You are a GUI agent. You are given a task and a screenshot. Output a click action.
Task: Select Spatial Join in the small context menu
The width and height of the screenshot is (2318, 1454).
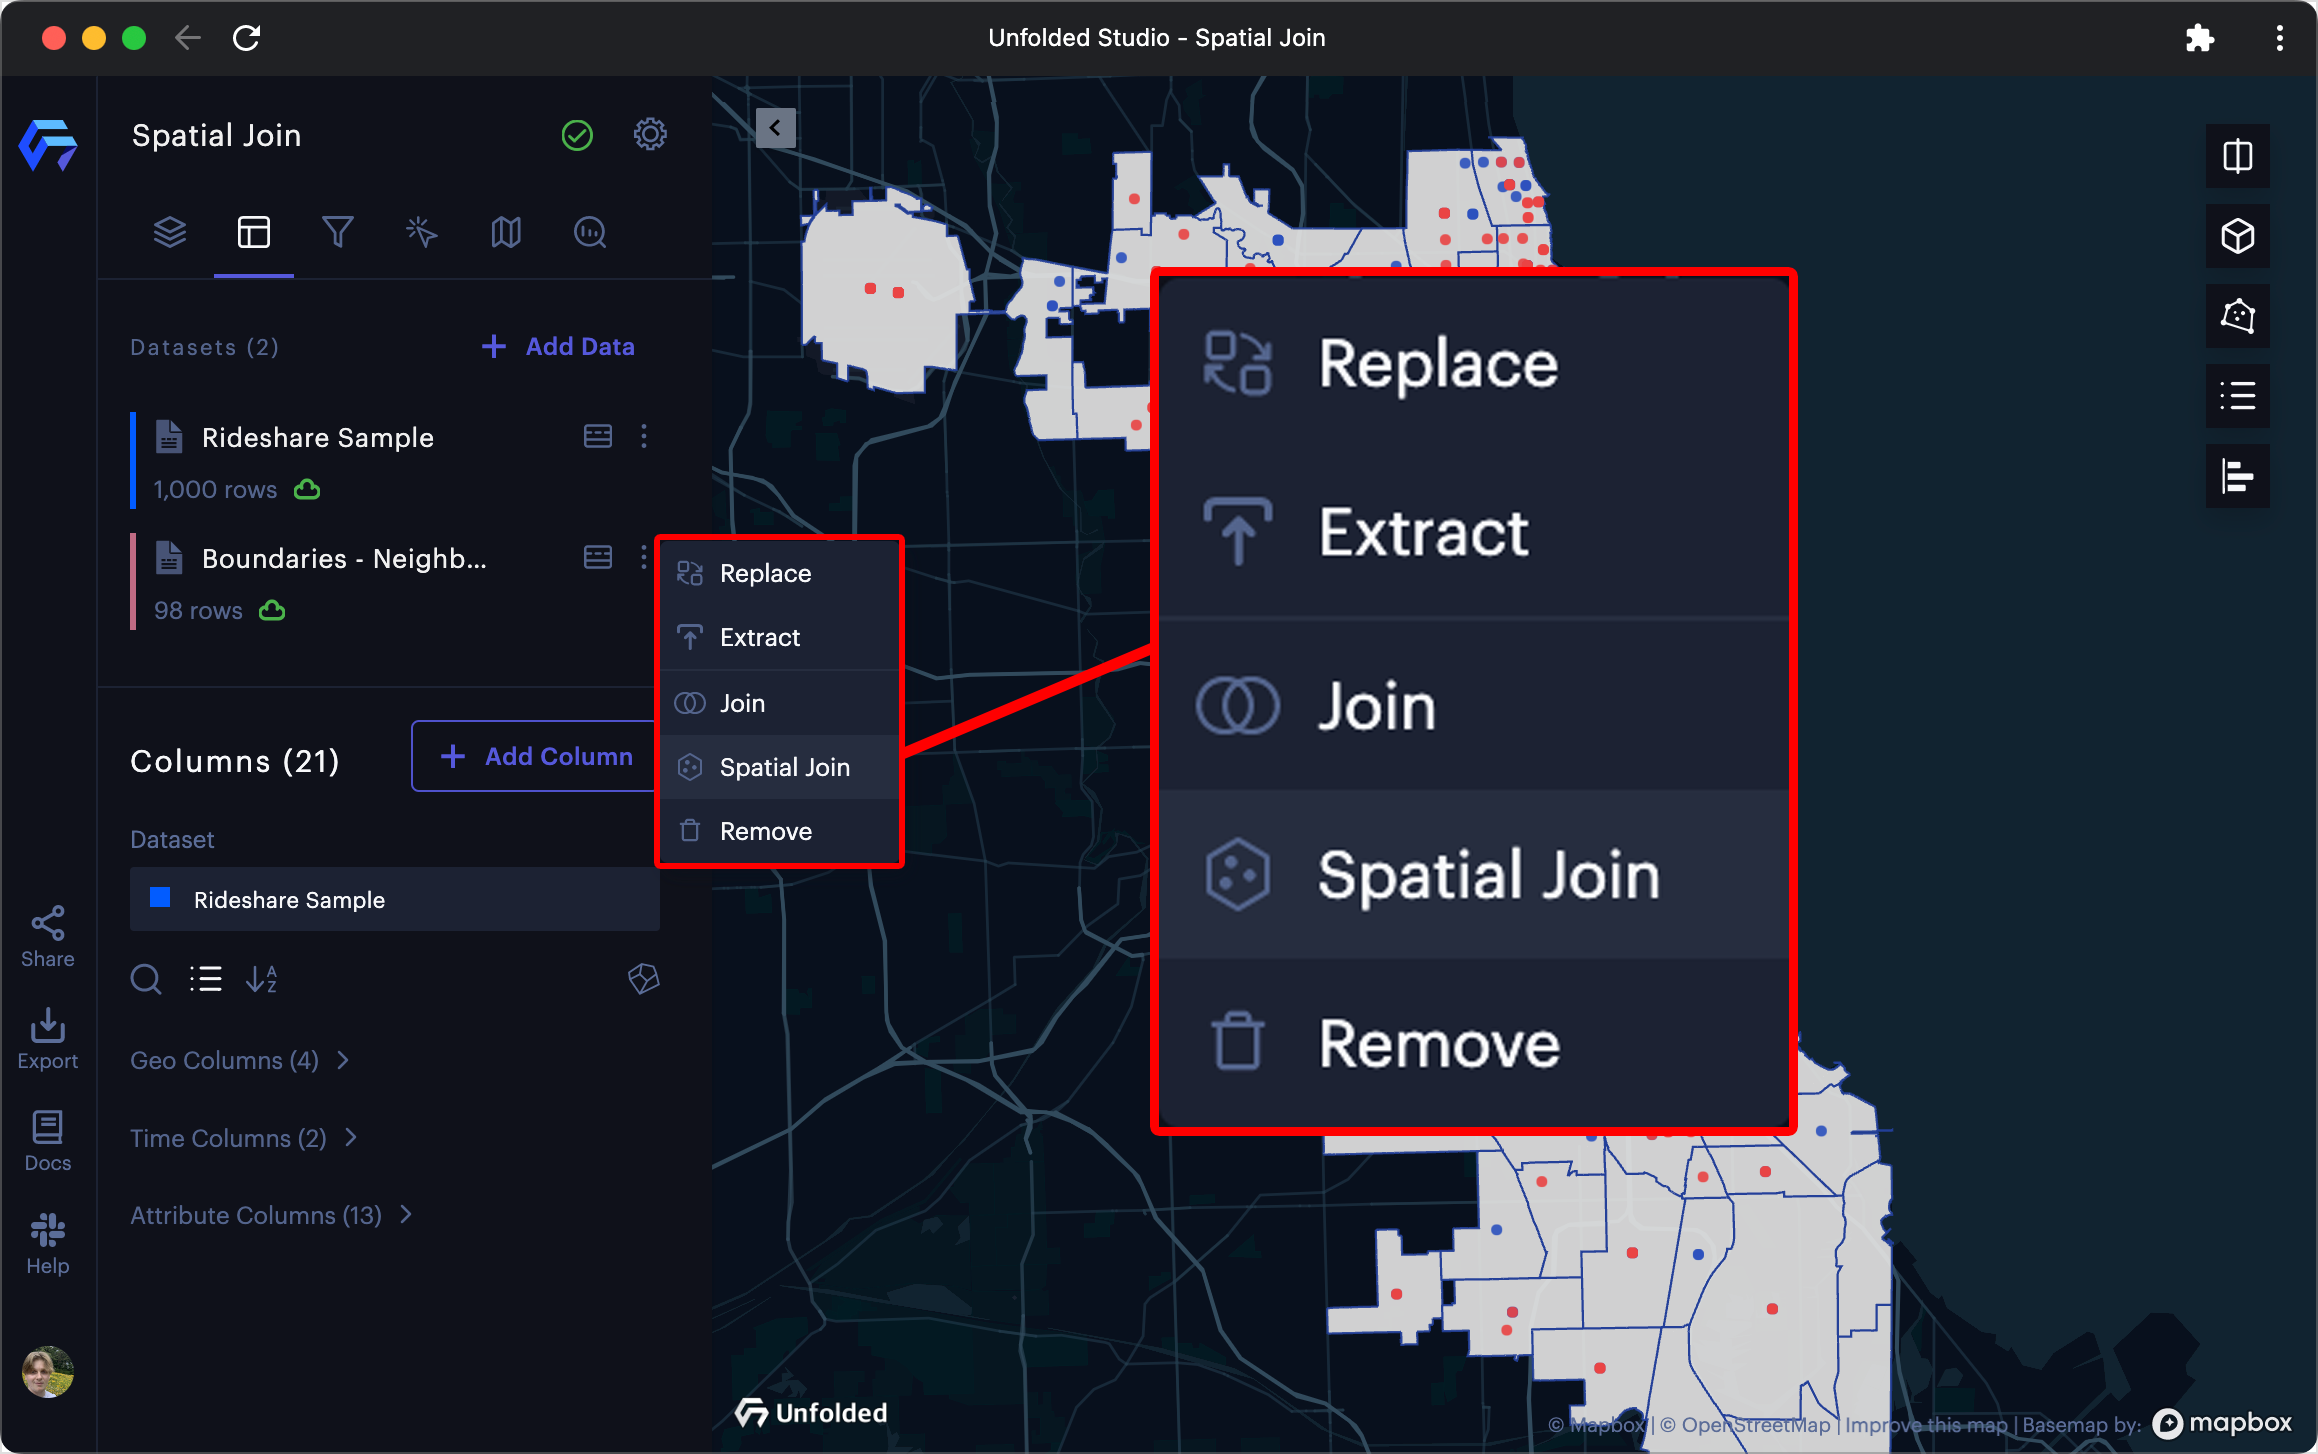pos(780,767)
